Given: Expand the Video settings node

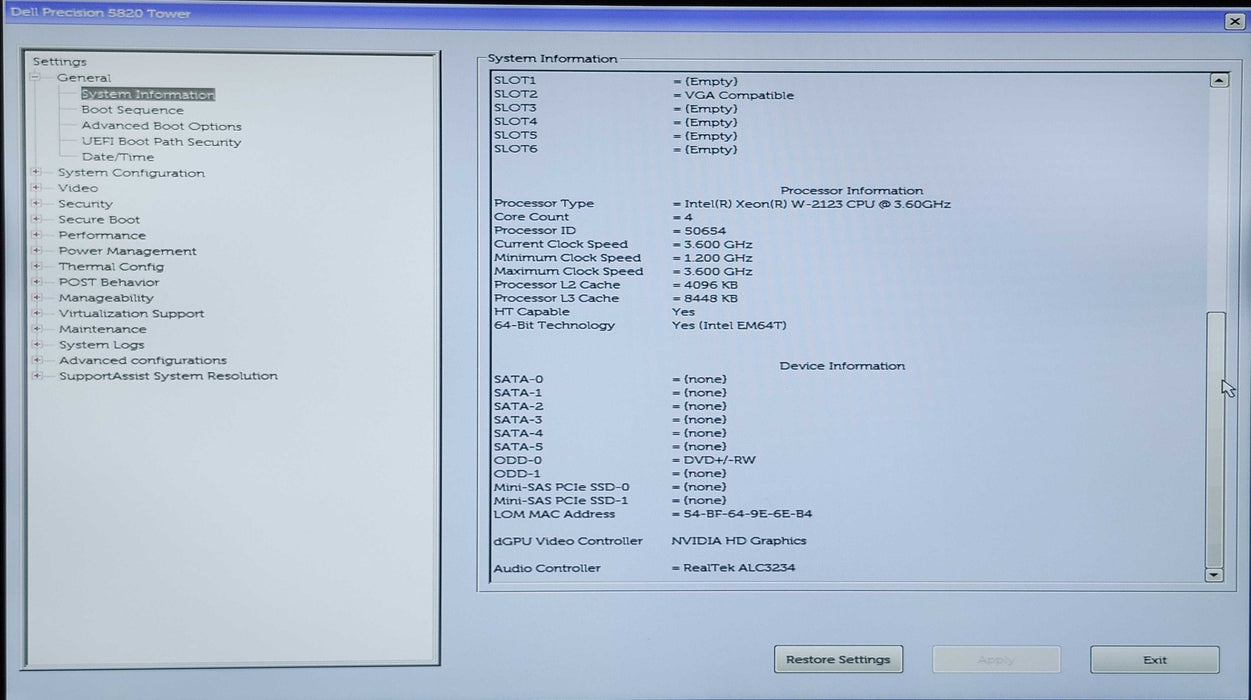Looking at the screenshot, I should [x=37, y=188].
